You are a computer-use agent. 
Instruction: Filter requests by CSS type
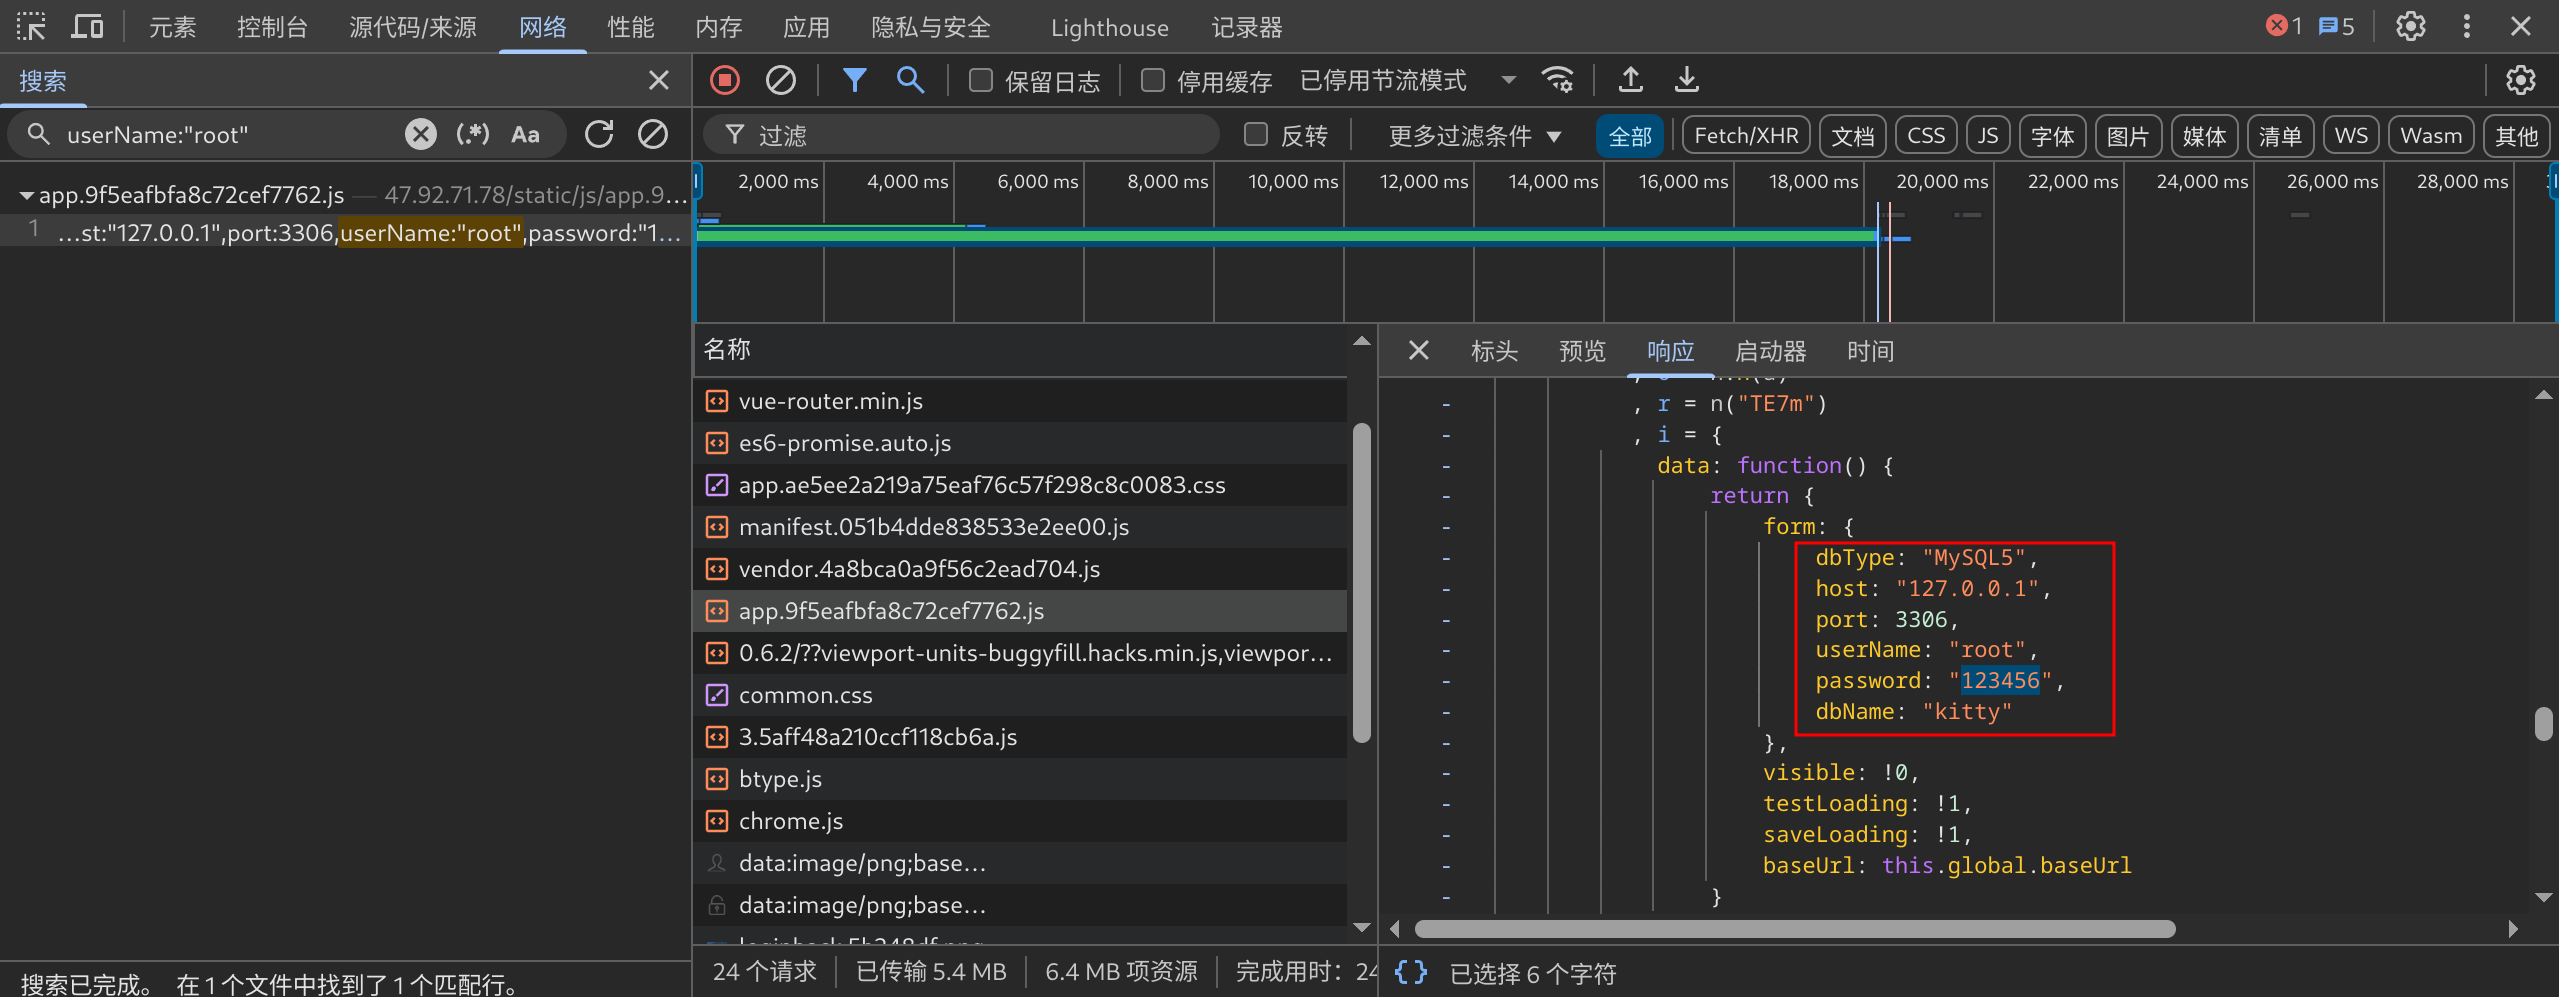point(1926,136)
